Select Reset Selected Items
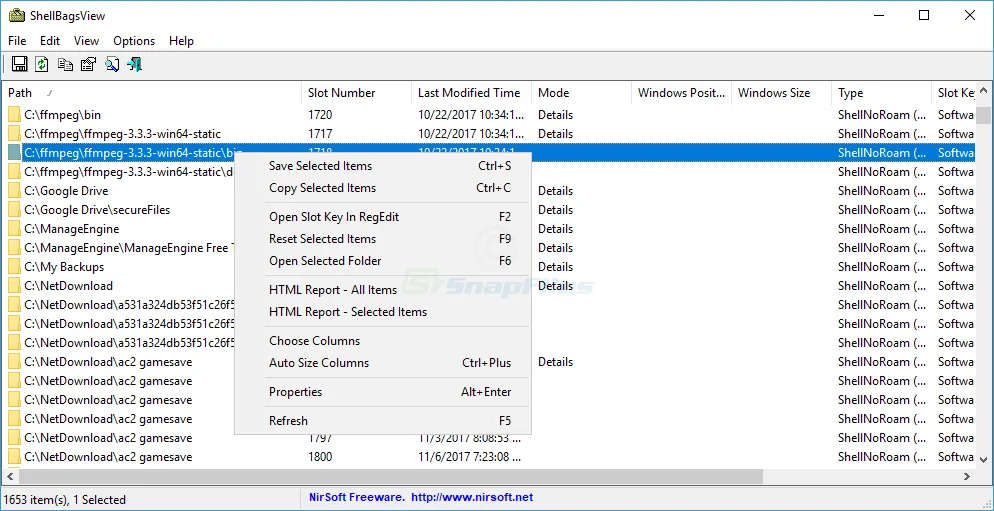Image resolution: width=994 pixels, height=511 pixels. coord(383,239)
